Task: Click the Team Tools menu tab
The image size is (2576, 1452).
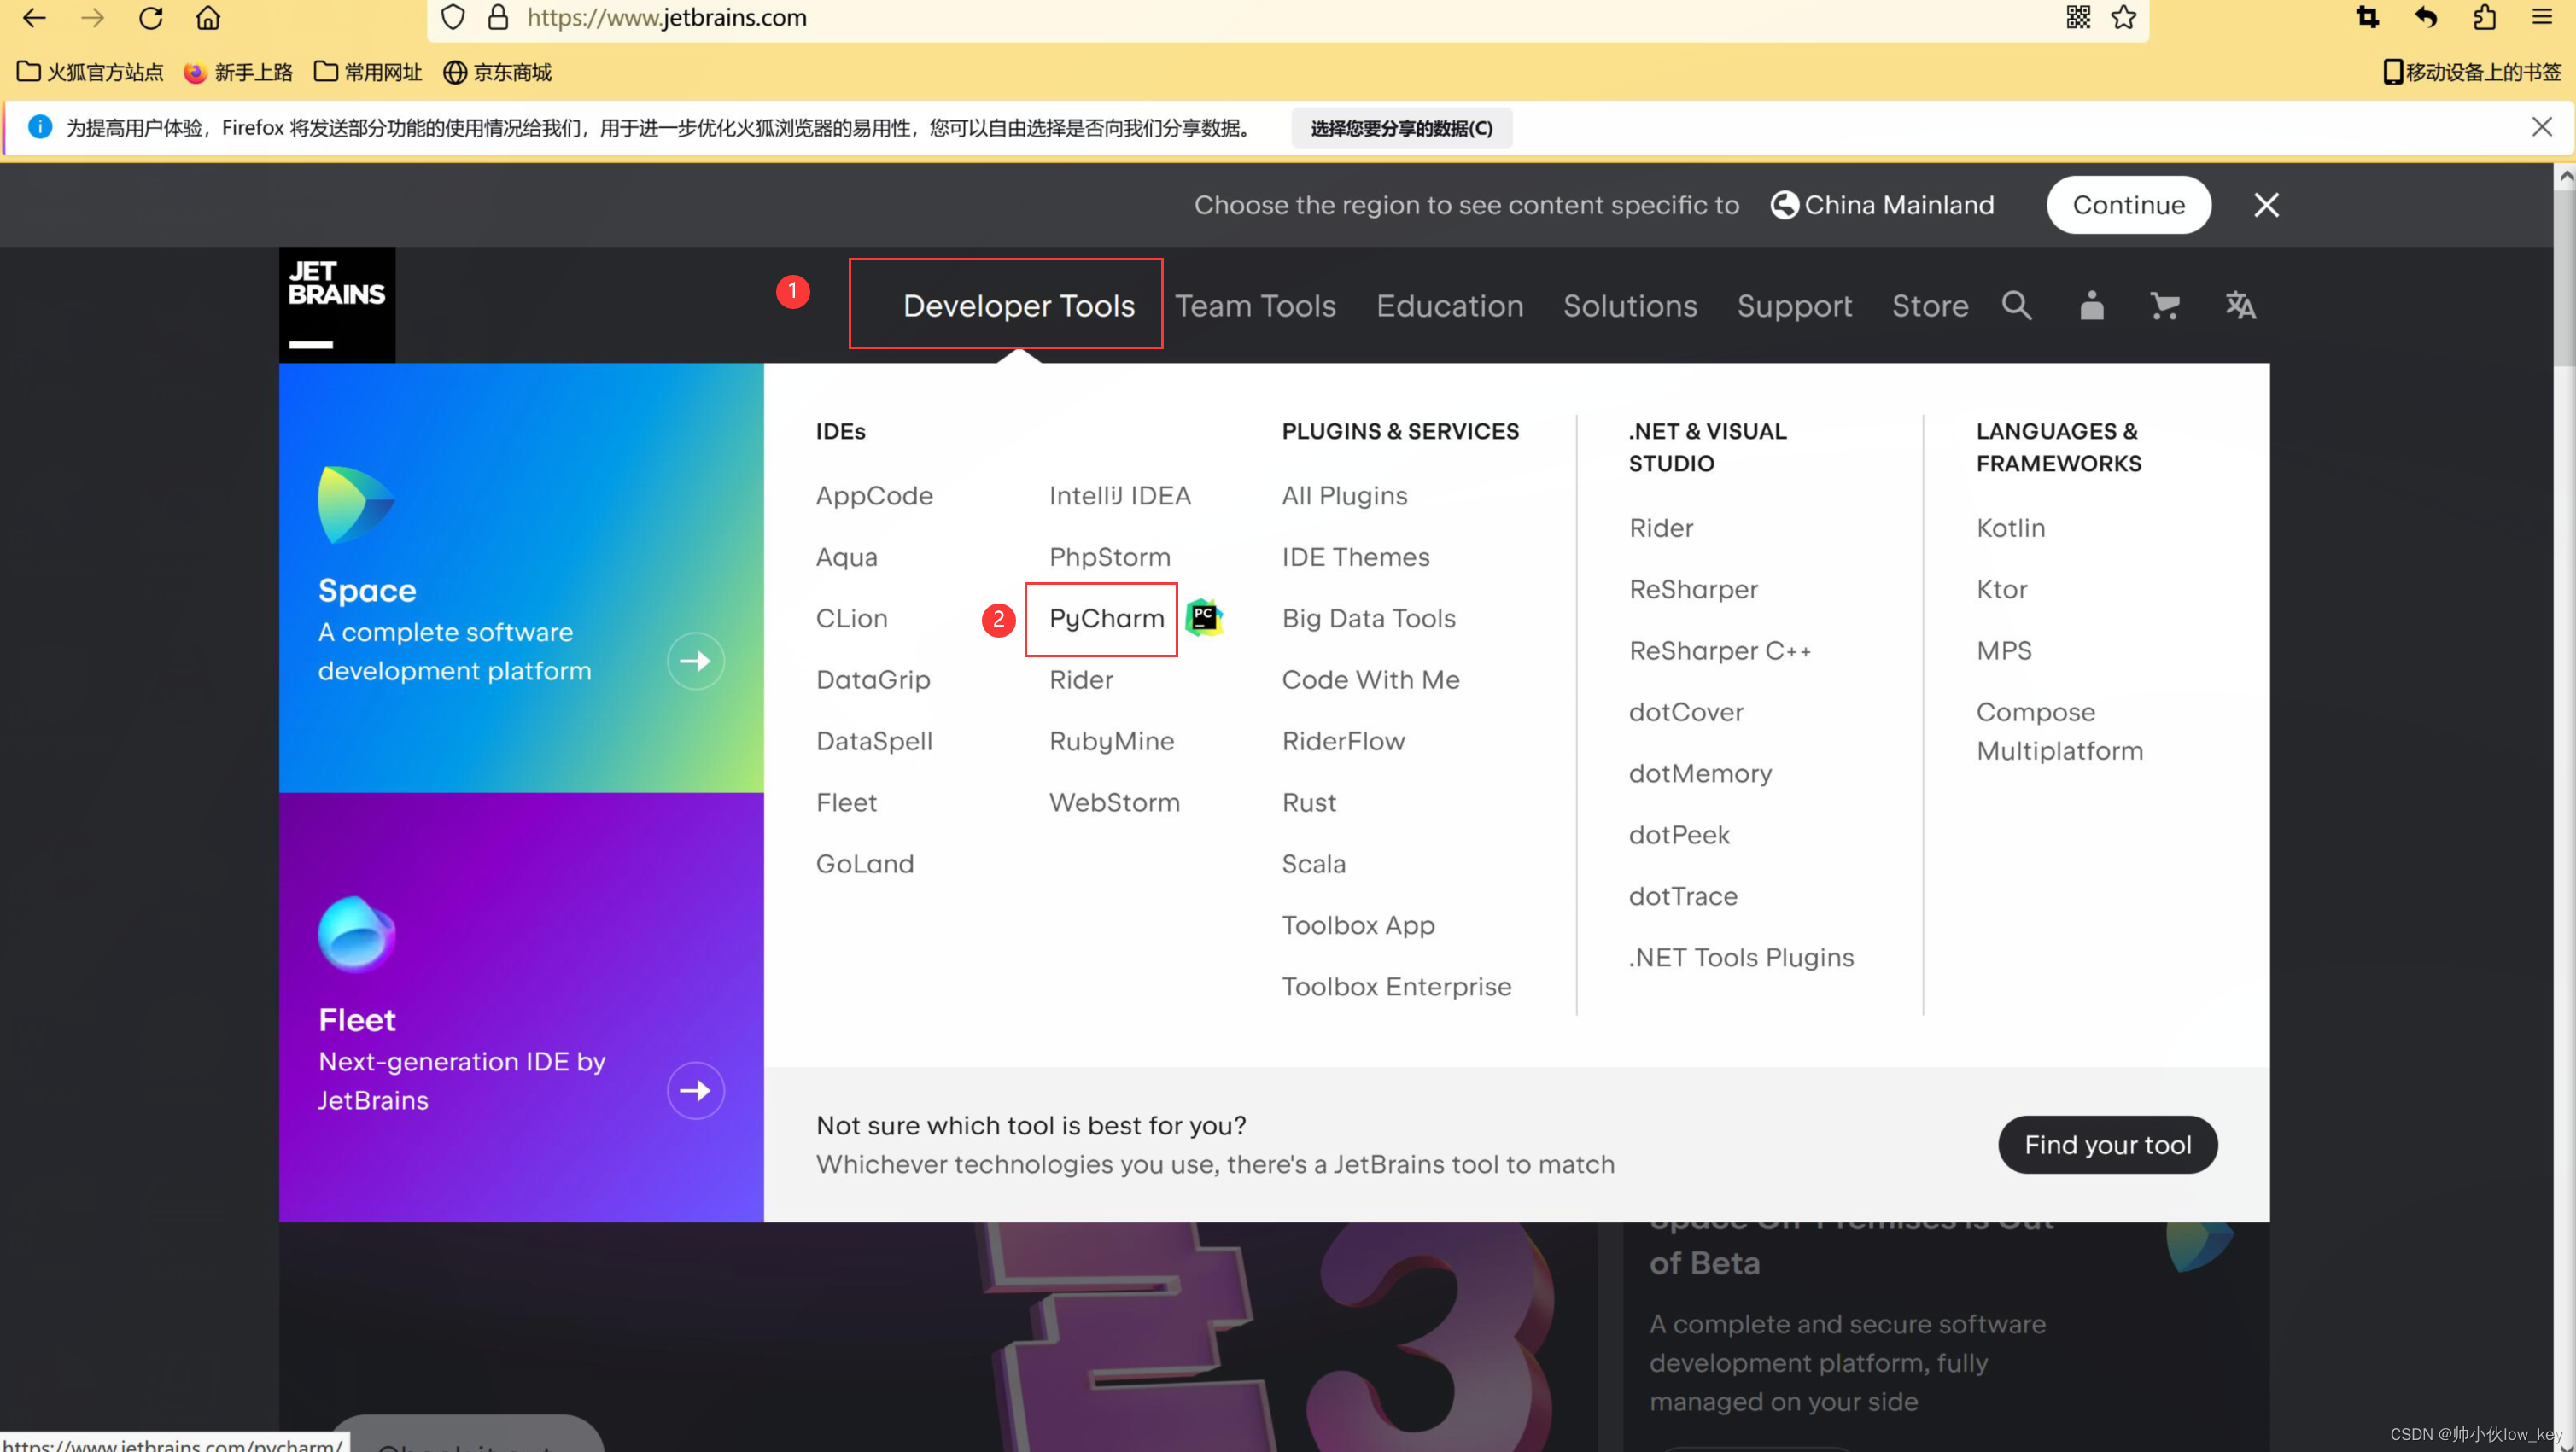Action: click(1256, 306)
